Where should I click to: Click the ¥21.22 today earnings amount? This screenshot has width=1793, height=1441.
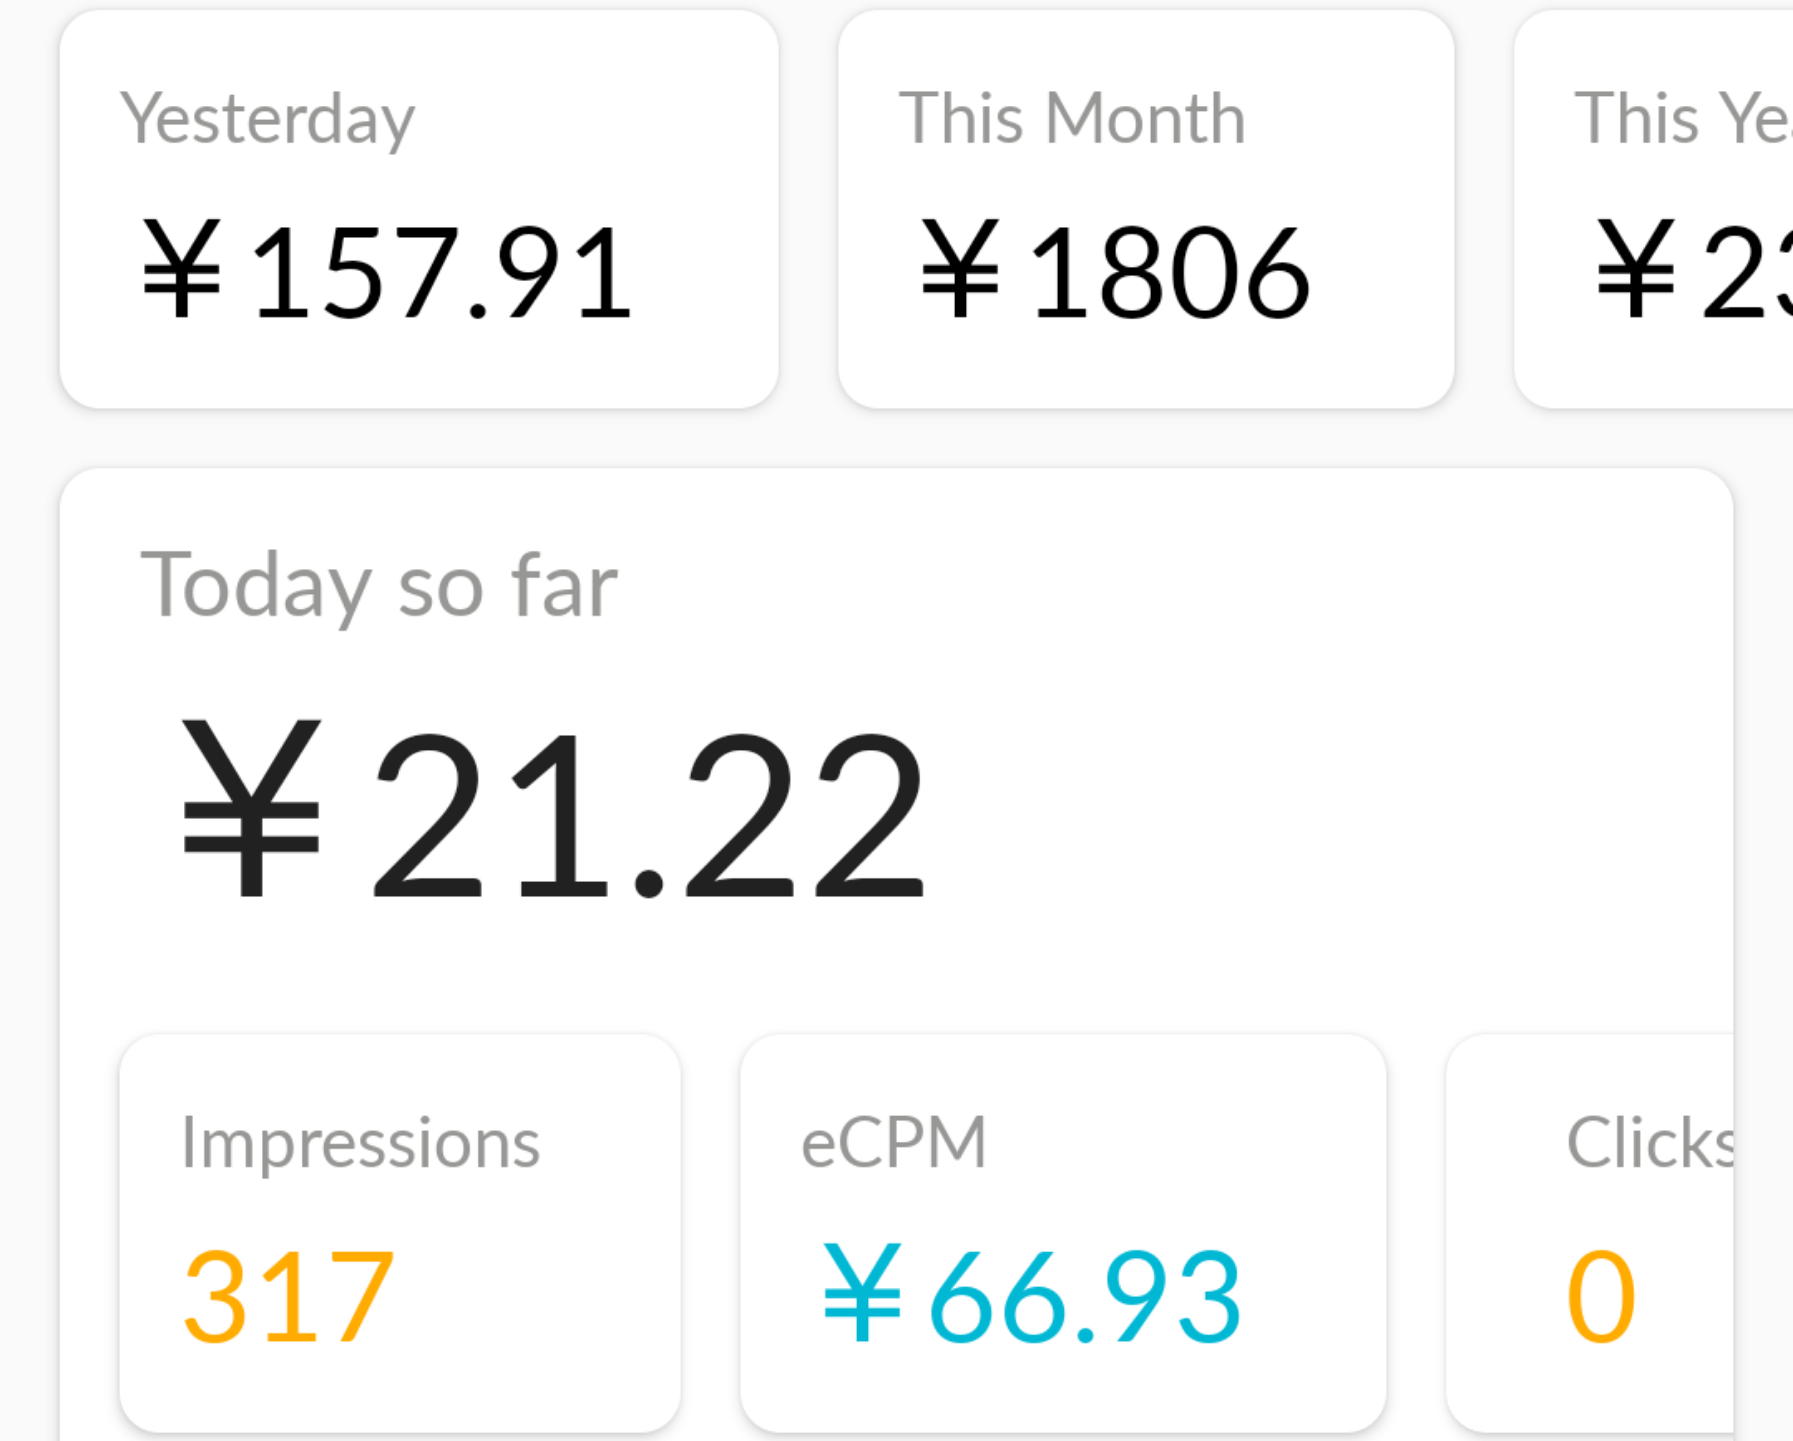pyautogui.click(x=553, y=810)
